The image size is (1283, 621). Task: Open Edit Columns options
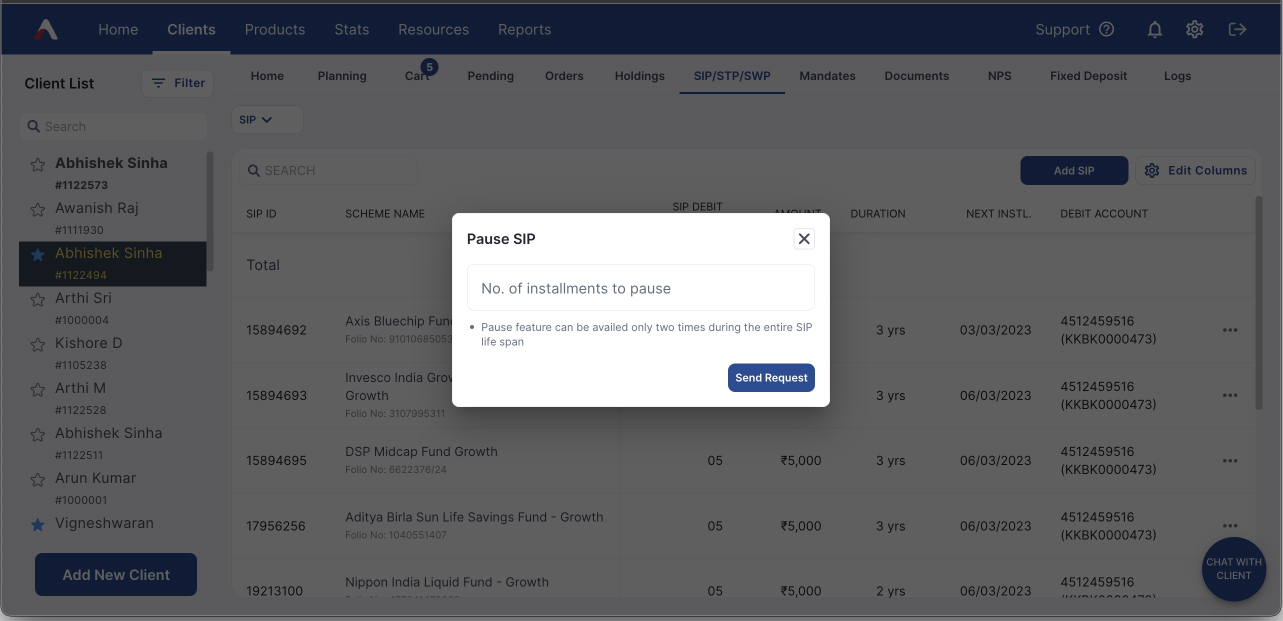pos(1196,170)
